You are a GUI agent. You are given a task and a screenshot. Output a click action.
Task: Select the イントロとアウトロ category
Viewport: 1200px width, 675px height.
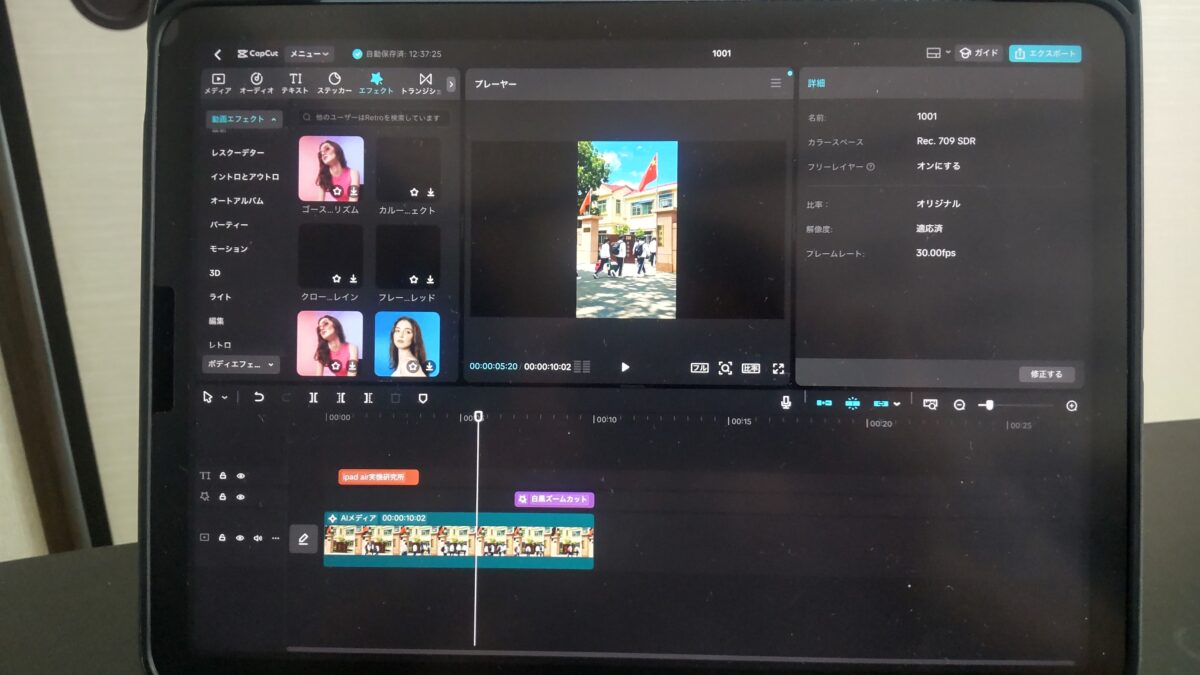click(x=244, y=176)
